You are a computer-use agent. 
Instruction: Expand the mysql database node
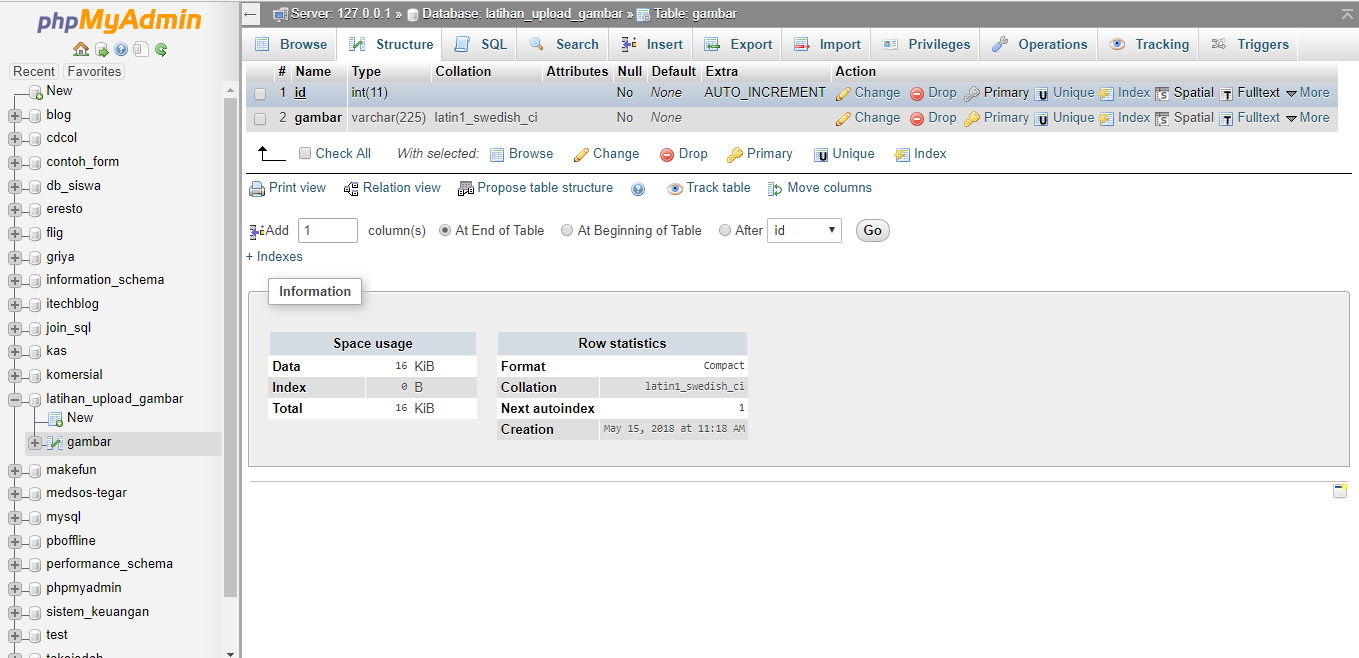tap(14, 518)
